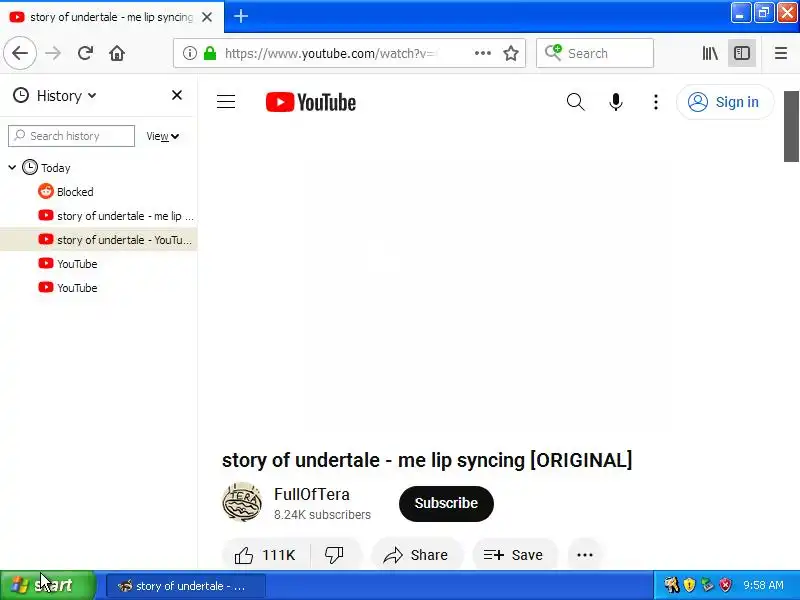This screenshot has width=800, height=600.
Task: Dislike the video with thumbs down
Action: pos(335,555)
